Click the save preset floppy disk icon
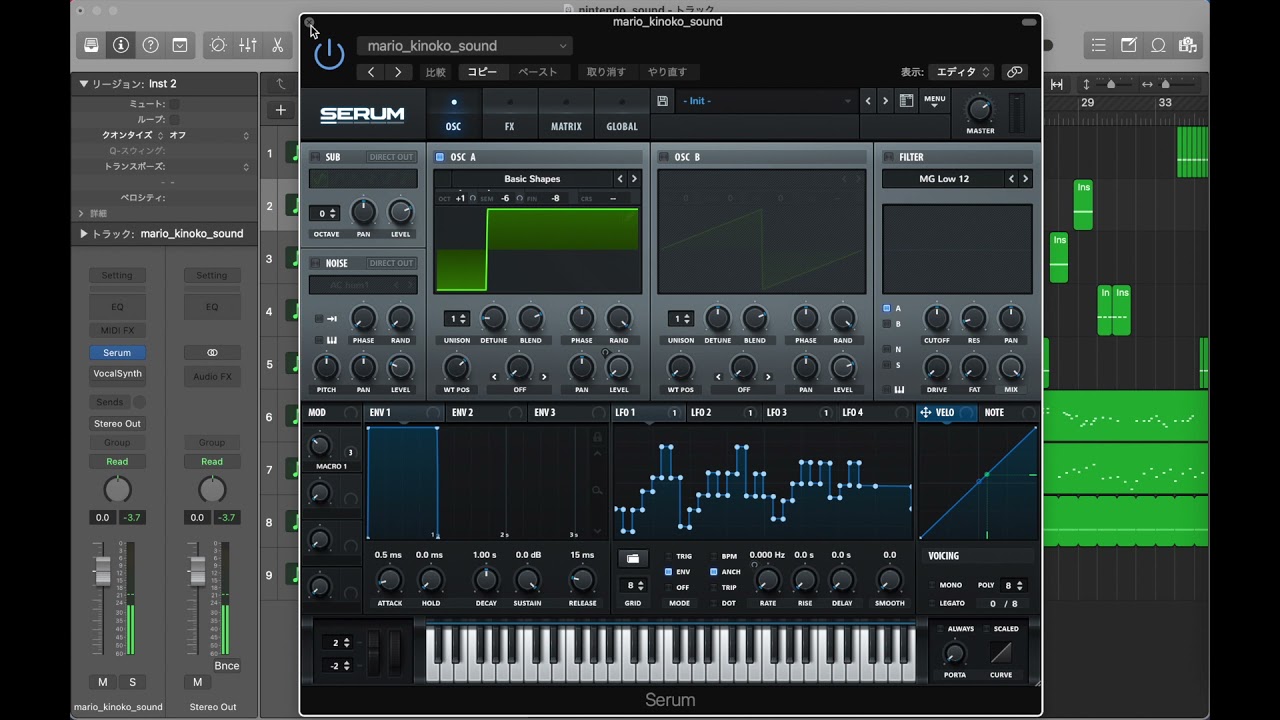The width and height of the screenshot is (1280, 720). 662,101
